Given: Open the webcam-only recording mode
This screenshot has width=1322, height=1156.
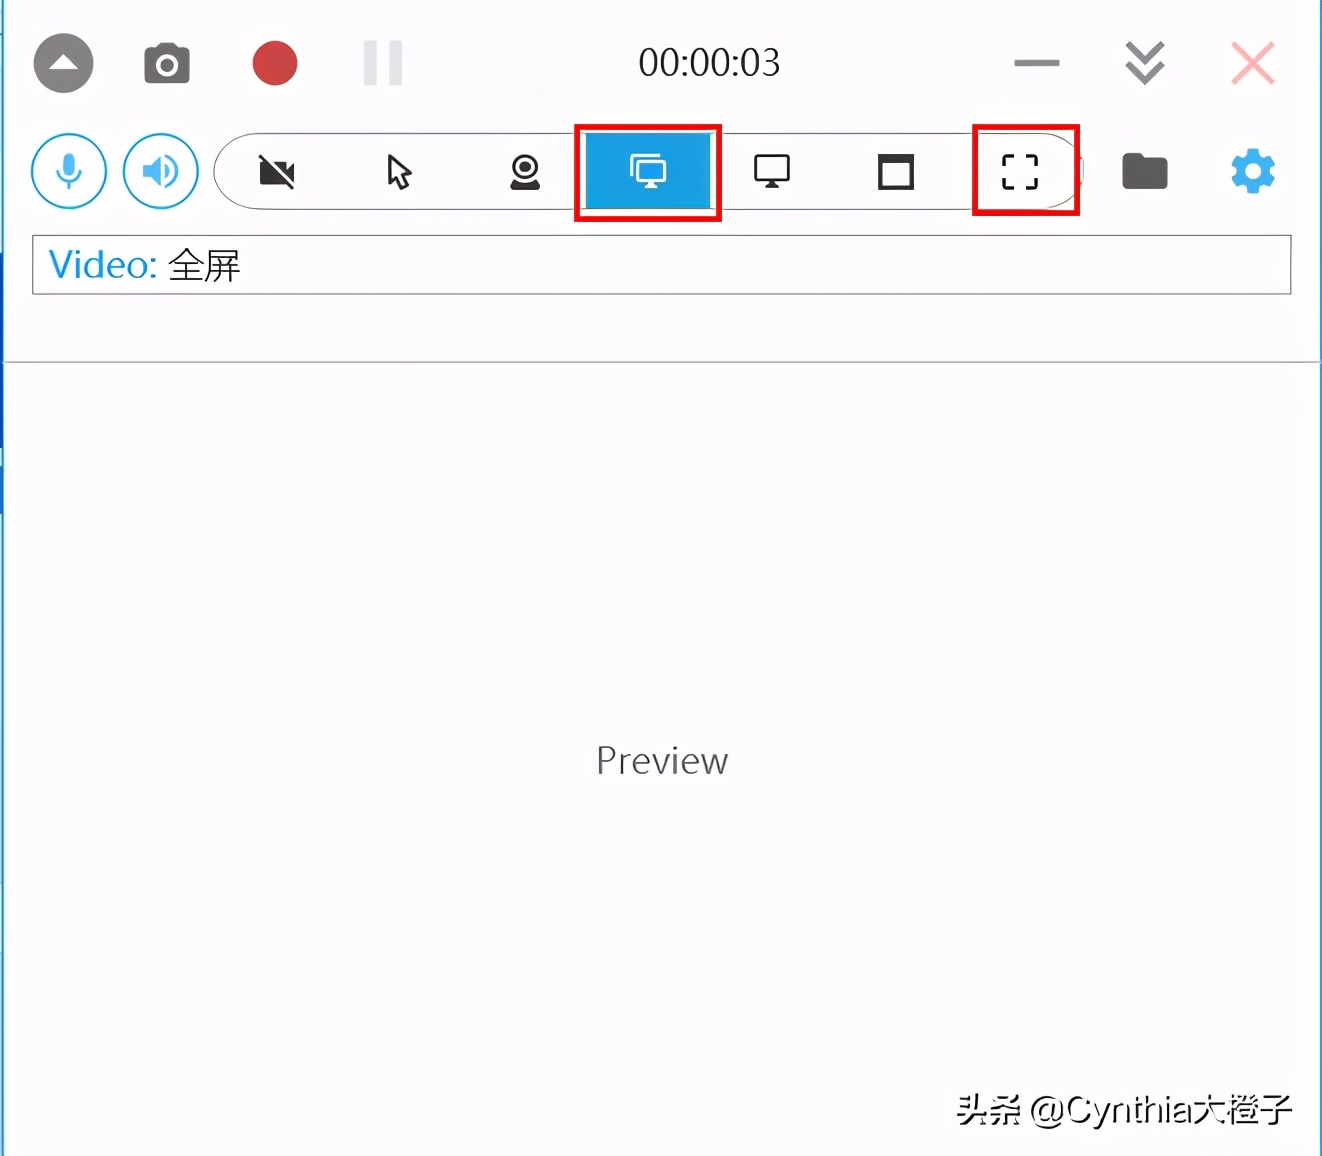Looking at the screenshot, I should pos(524,171).
